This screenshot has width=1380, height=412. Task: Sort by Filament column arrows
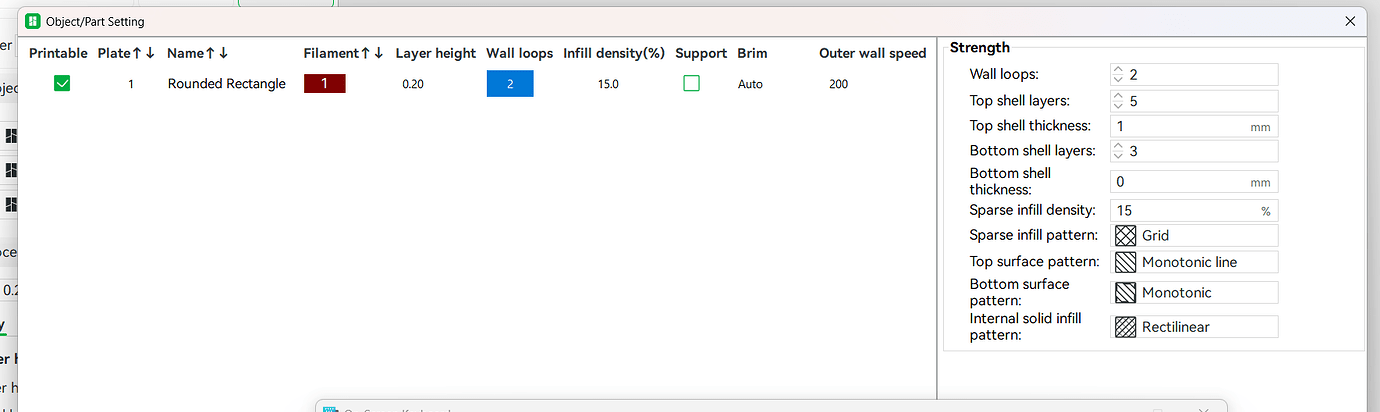pos(371,53)
